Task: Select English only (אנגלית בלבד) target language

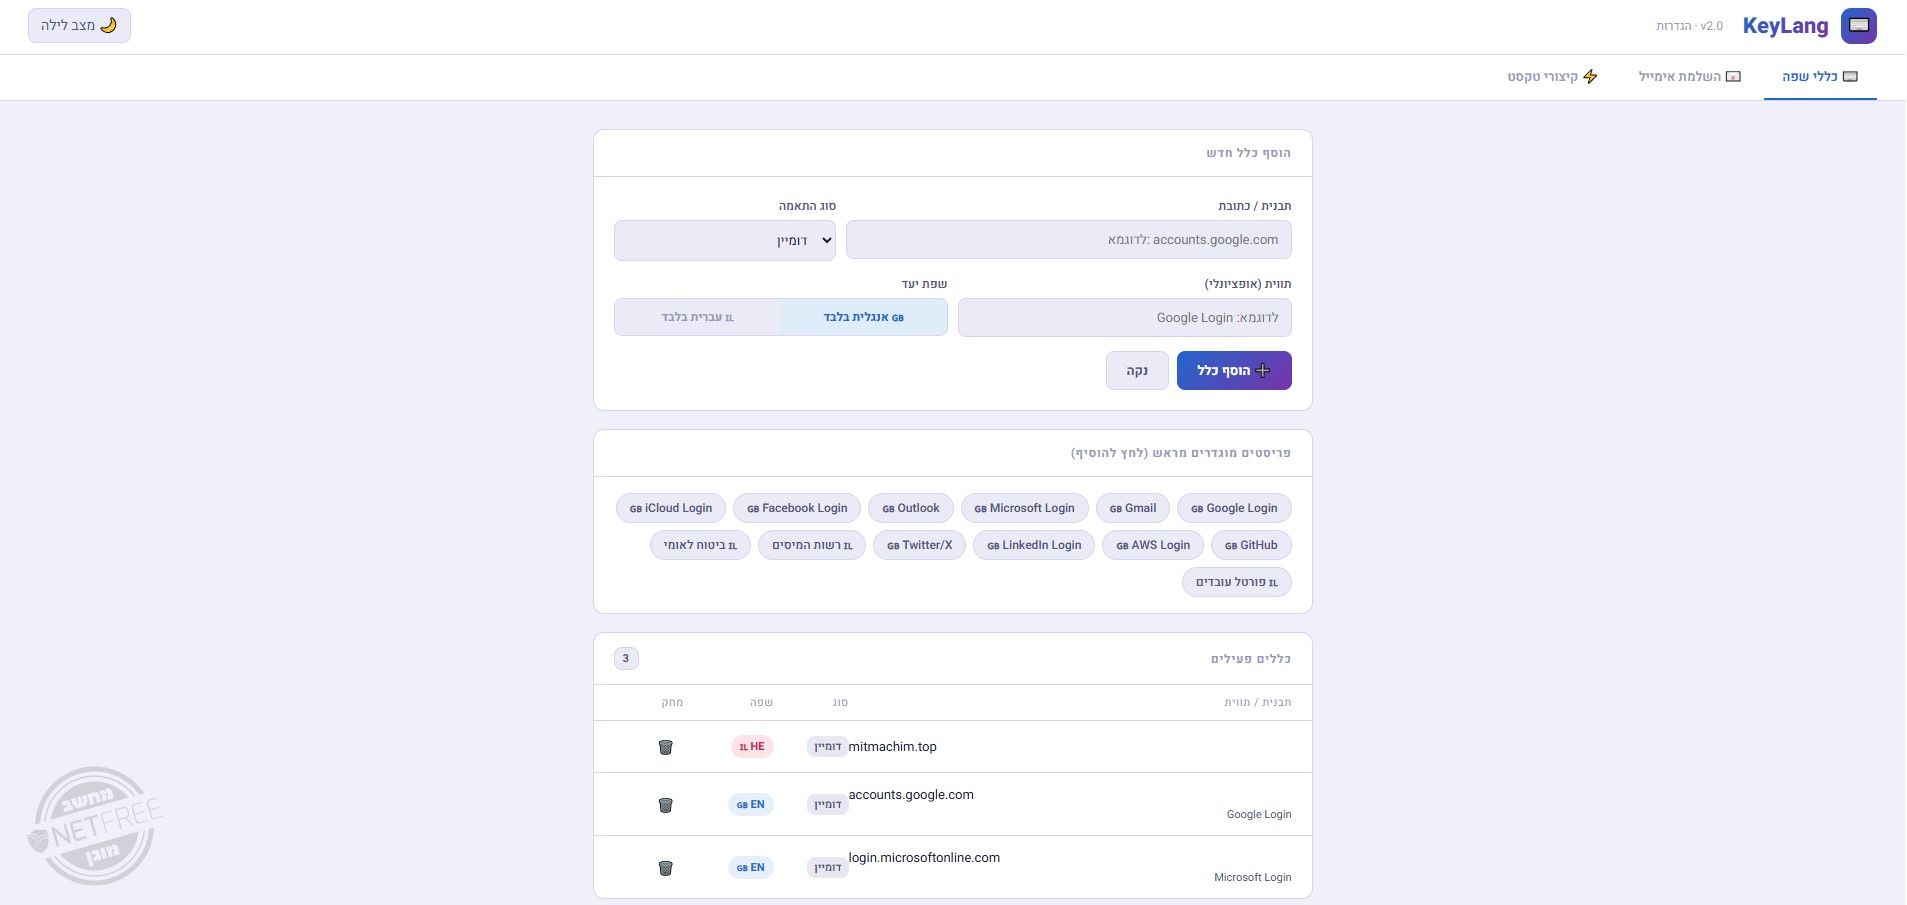Action: [864, 318]
